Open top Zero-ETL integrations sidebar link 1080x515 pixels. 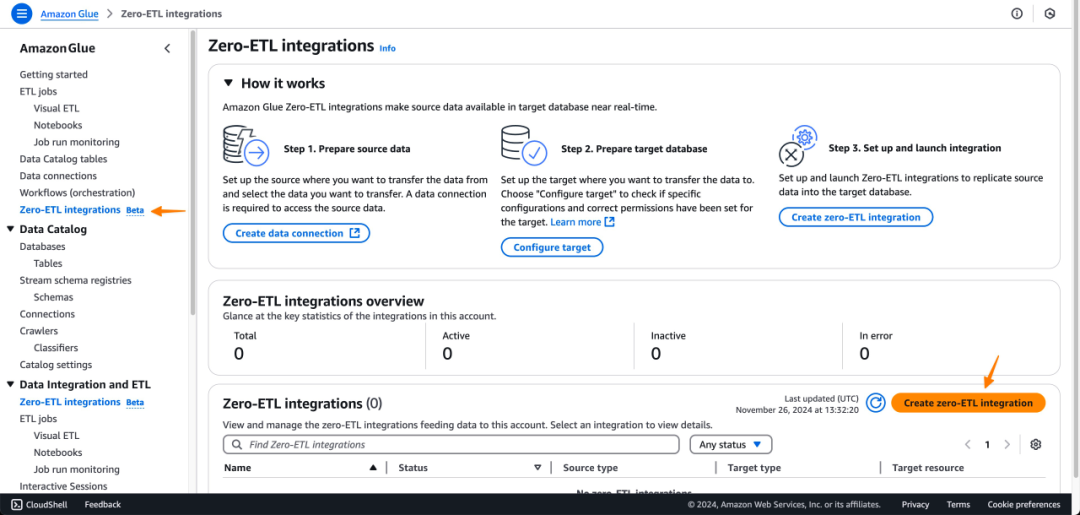(x=70, y=210)
